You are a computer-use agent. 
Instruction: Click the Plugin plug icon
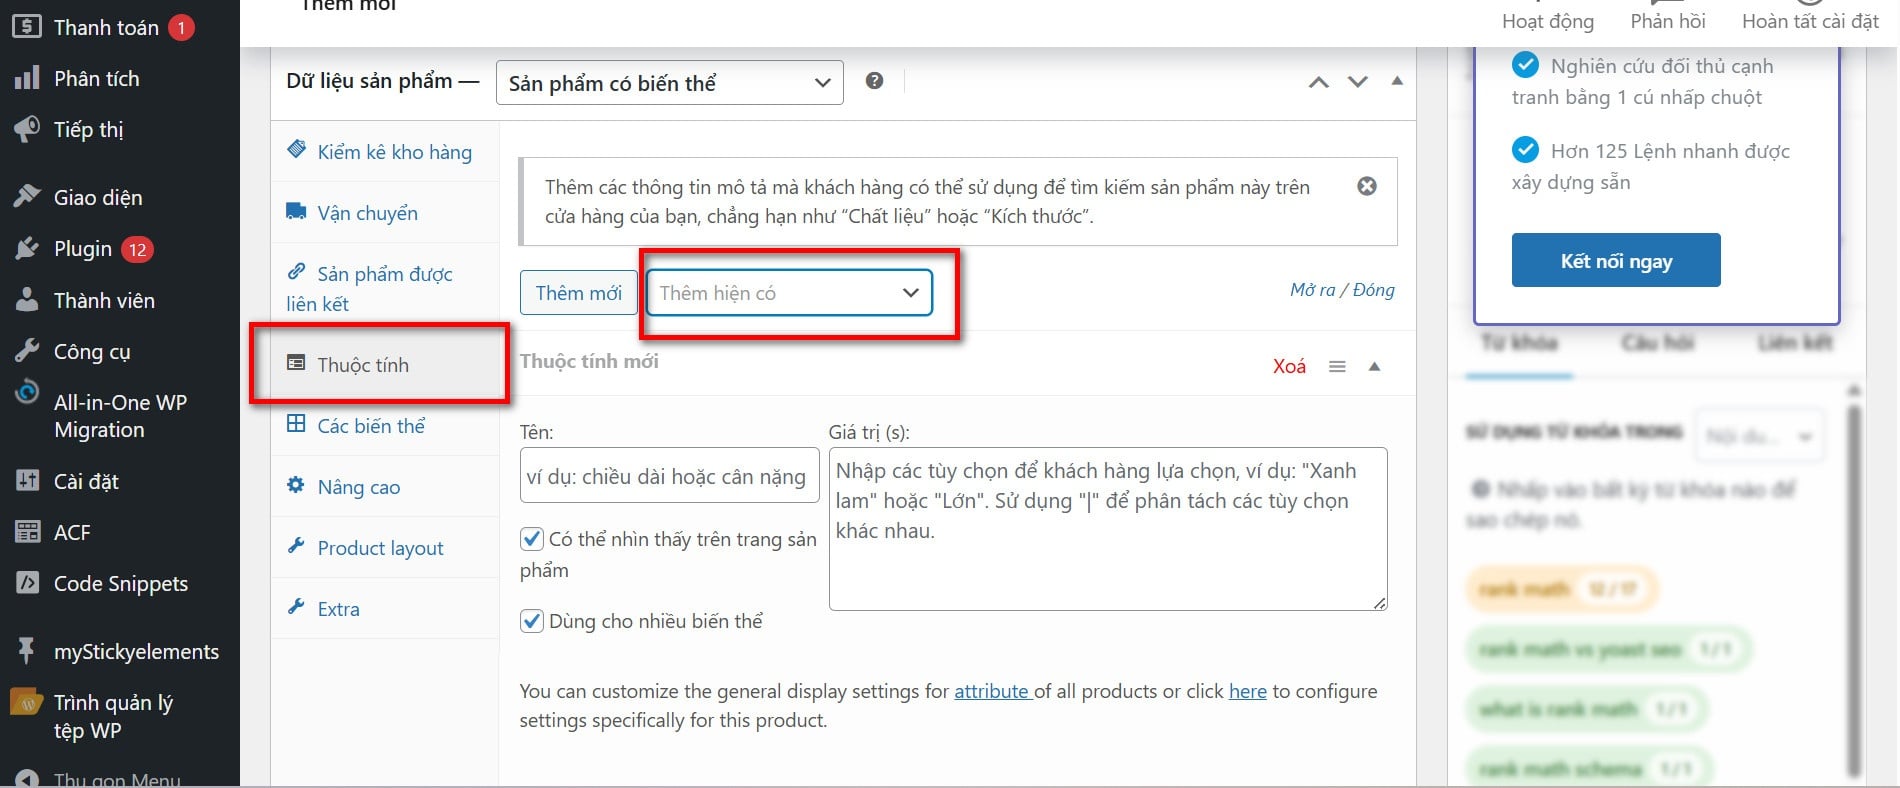pyautogui.click(x=27, y=248)
